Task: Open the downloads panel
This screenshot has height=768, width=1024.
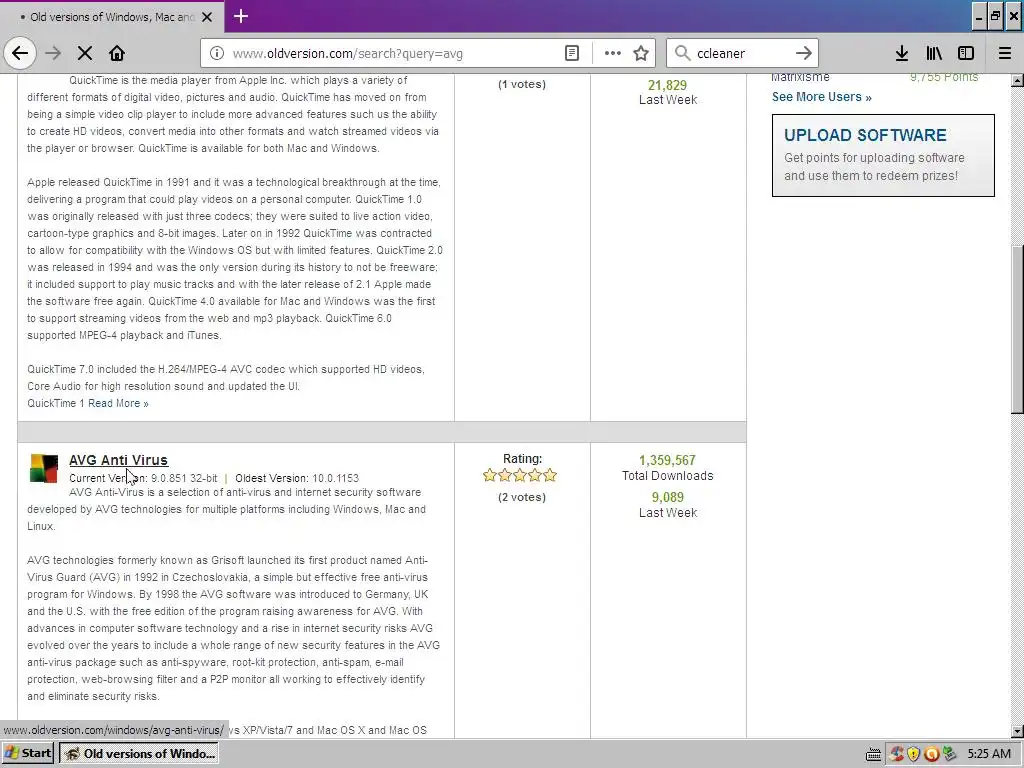Action: 901,53
